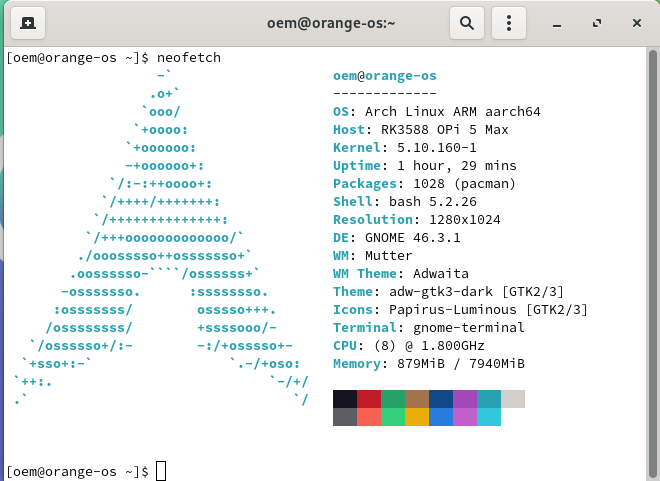Click the Icons line Papirus-Luminous
Screen dimensions: 660x481
pos(460,310)
